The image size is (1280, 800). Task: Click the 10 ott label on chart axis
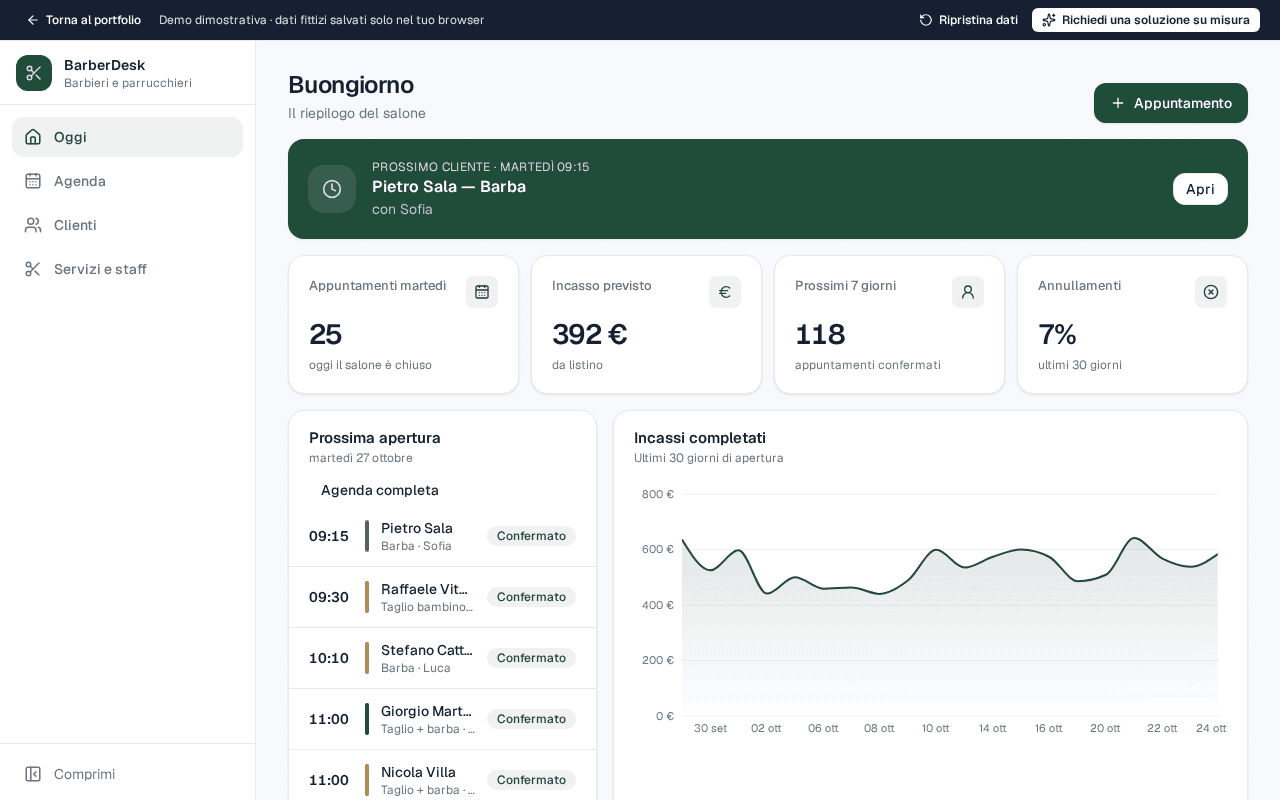[x=935, y=728]
